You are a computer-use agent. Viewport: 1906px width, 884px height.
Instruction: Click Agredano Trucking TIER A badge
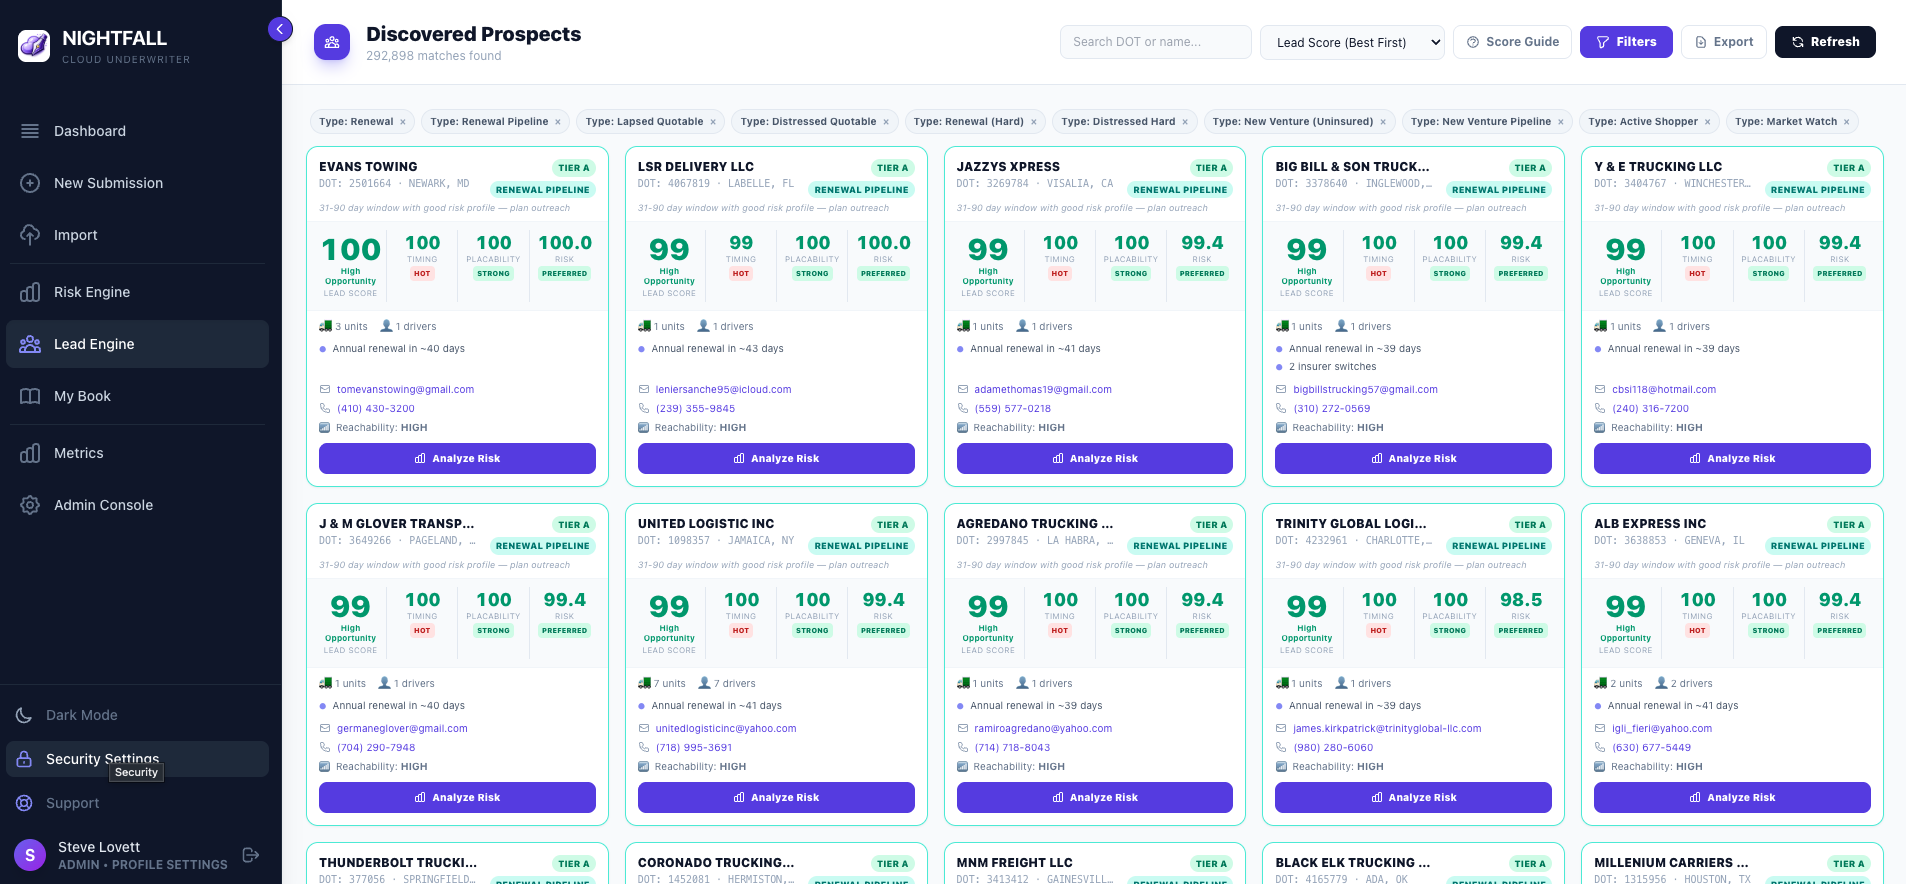[x=1212, y=525]
